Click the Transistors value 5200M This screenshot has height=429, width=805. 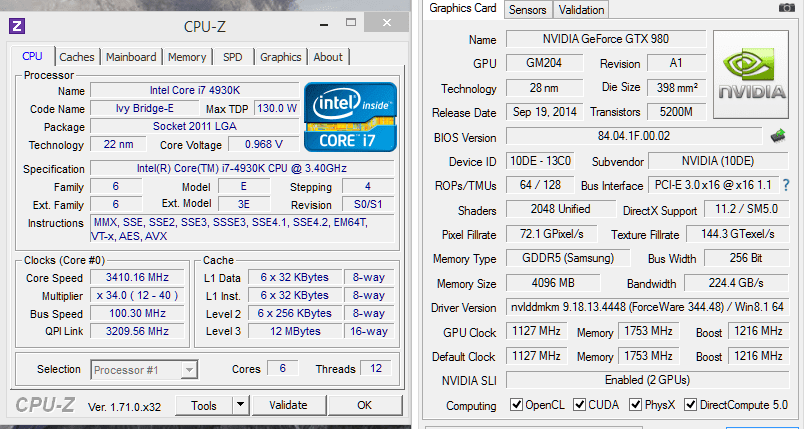(x=677, y=112)
